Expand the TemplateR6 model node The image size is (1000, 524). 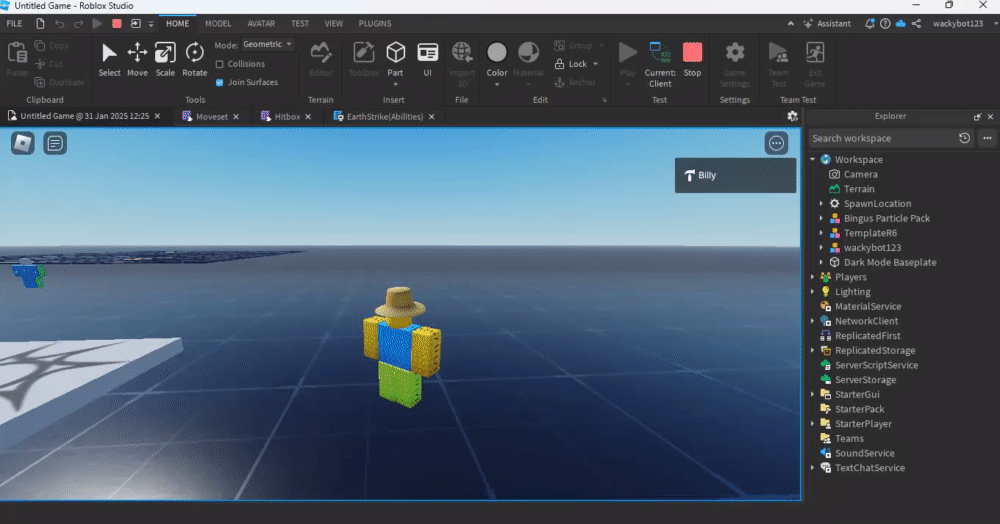point(821,233)
